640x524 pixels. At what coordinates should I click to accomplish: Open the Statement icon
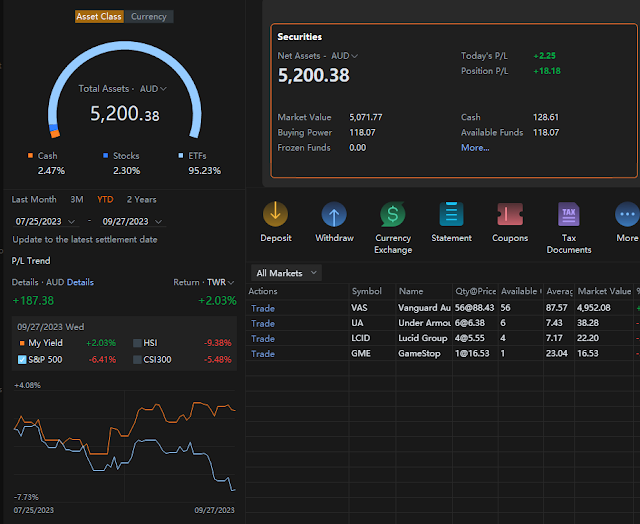point(451,214)
